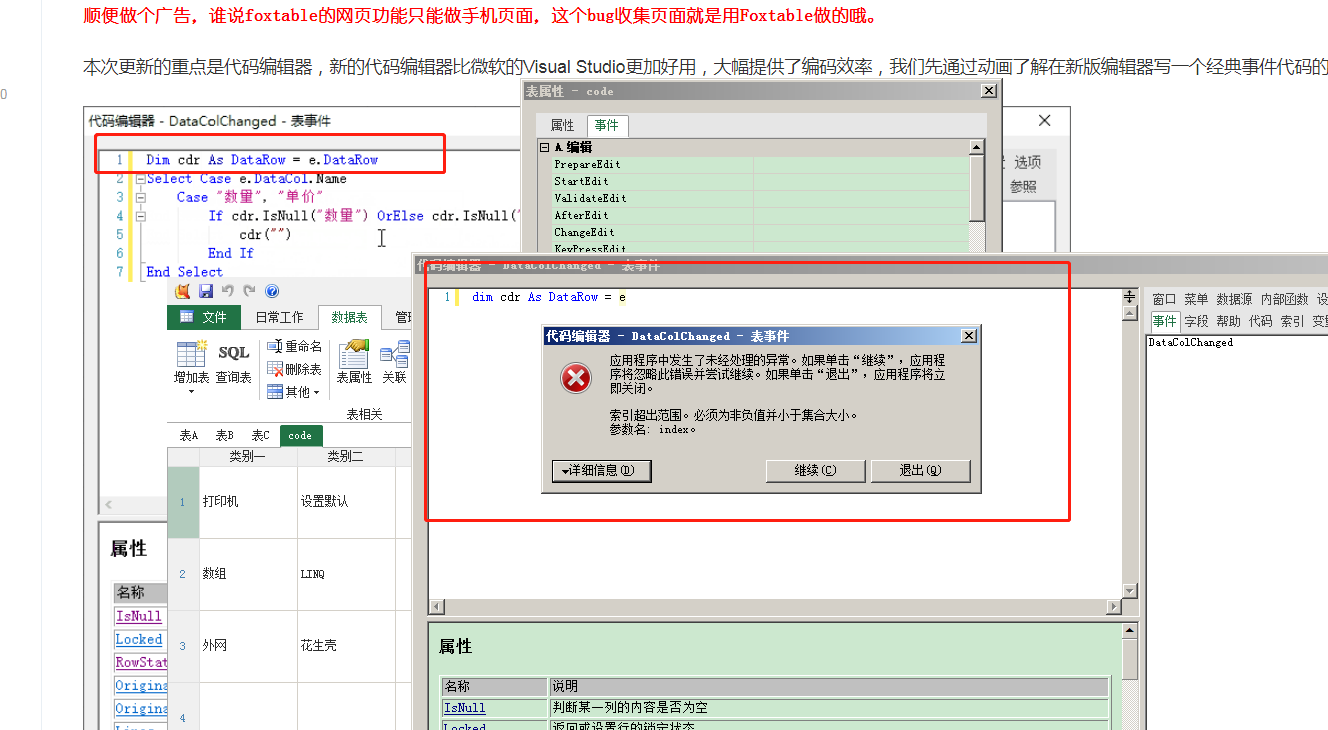Screen dimensions: 1328x730
Task: Open the 数据源 tab in right code editor
Action: click(x=1234, y=299)
